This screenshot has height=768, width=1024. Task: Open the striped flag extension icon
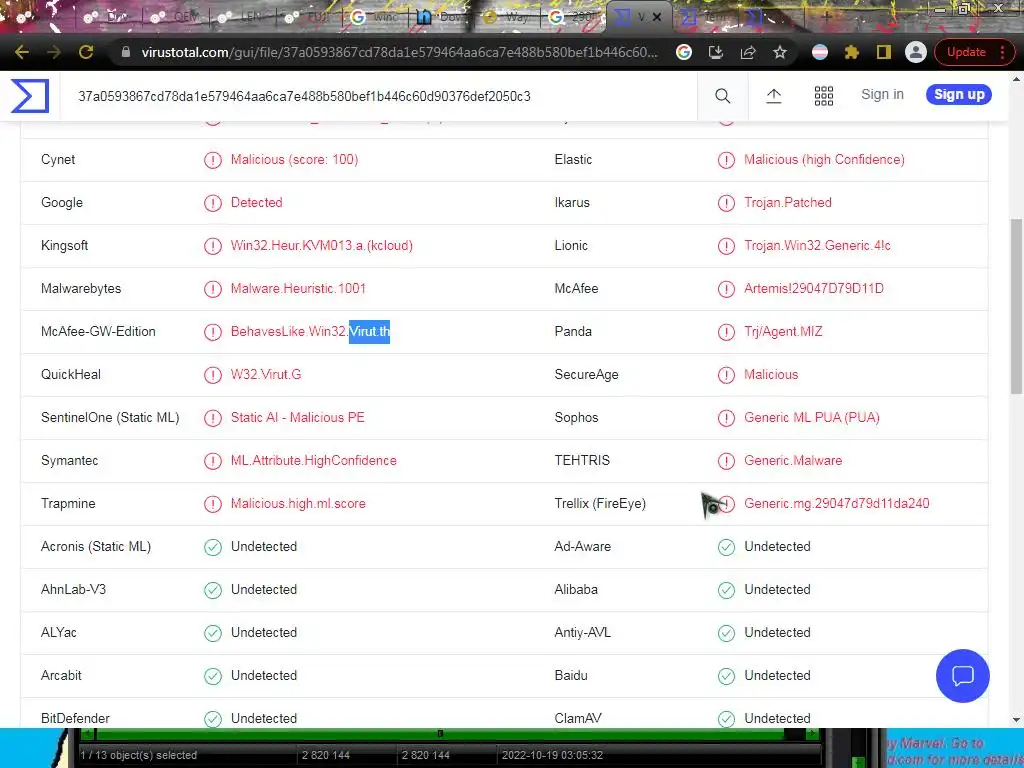point(820,52)
